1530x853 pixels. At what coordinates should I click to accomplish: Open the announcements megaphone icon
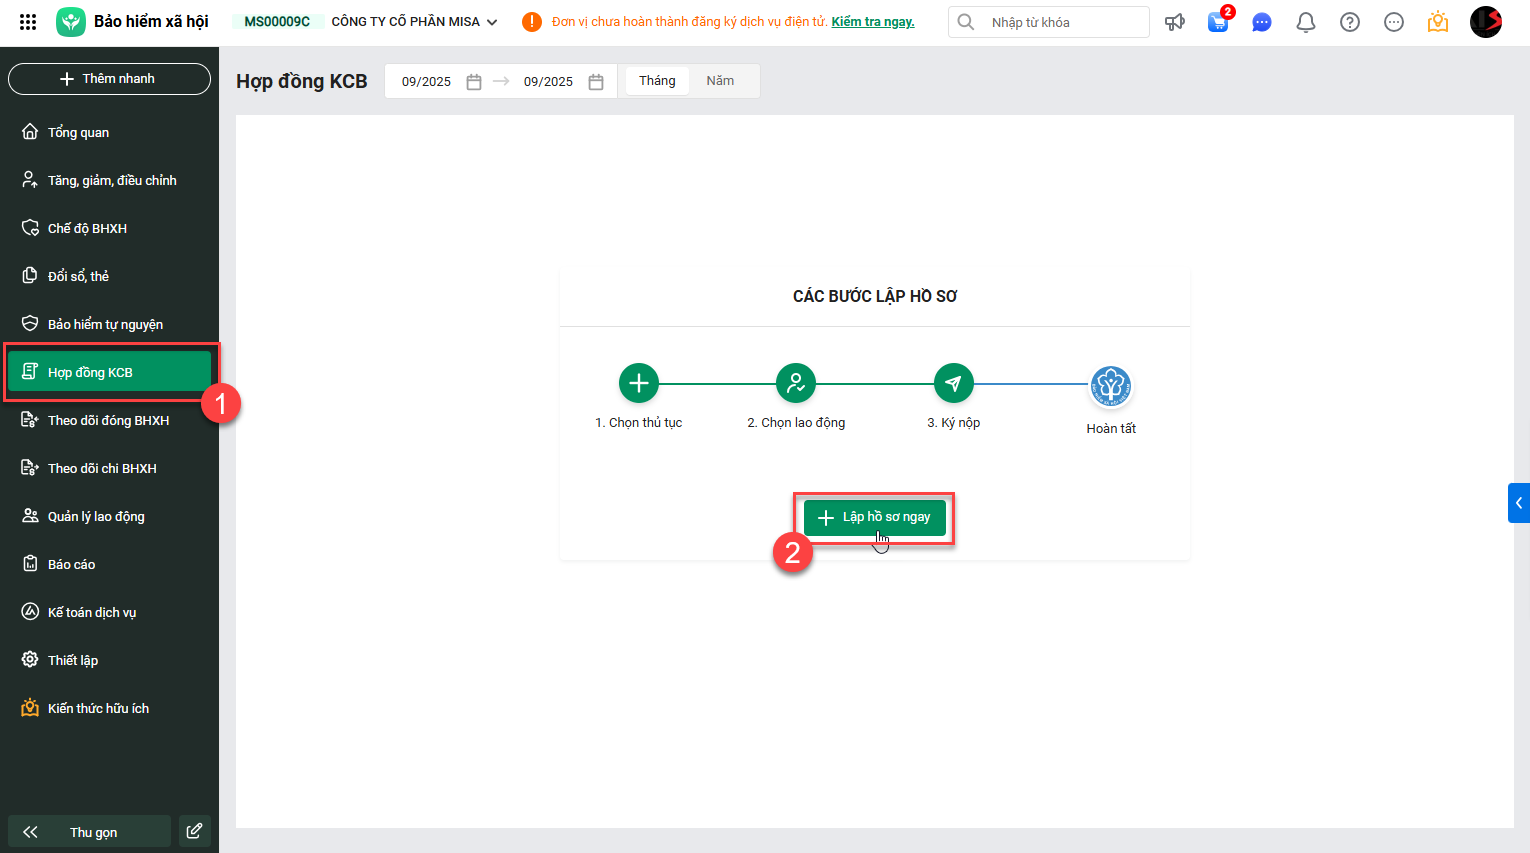(x=1175, y=22)
